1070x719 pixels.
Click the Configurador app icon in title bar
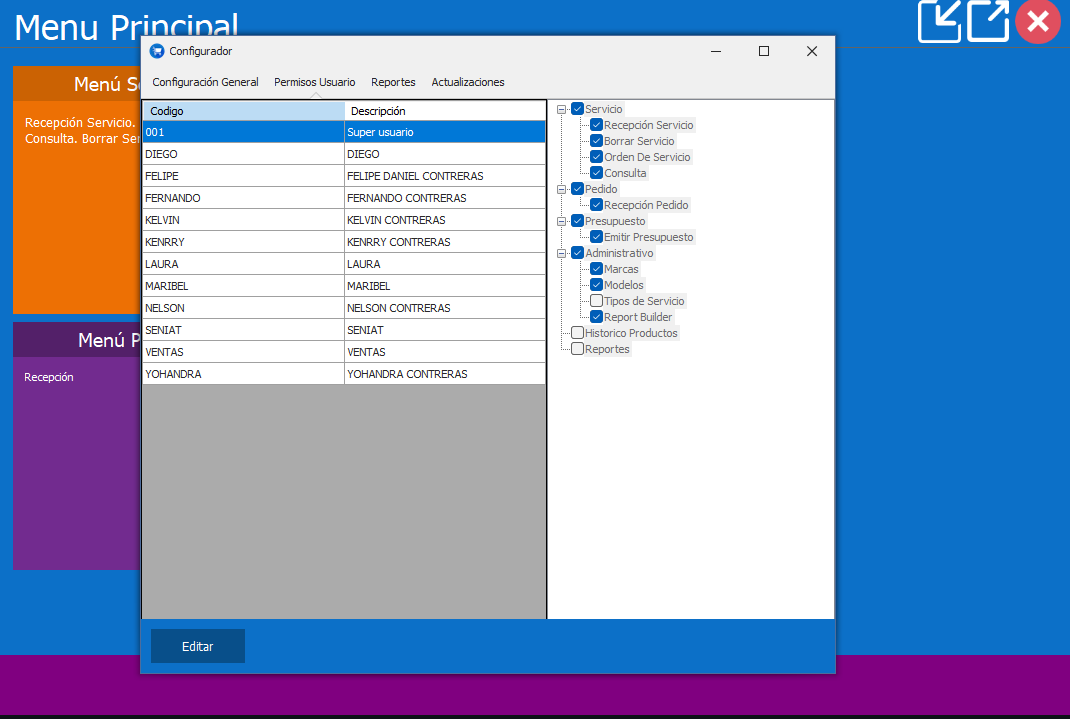coord(156,51)
